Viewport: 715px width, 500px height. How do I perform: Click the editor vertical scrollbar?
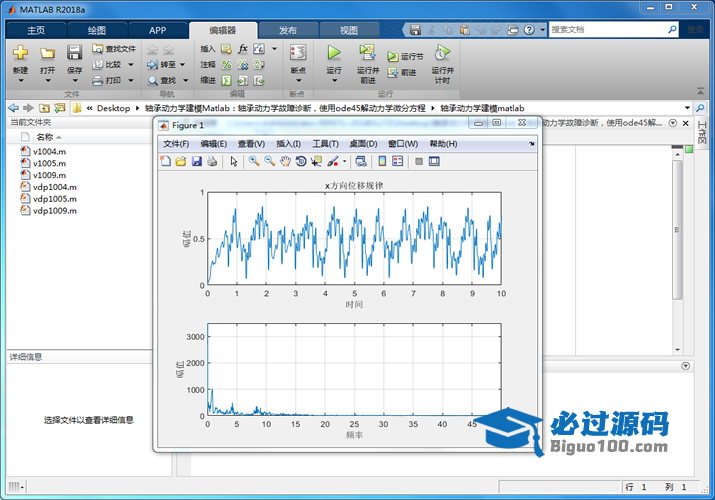[677, 230]
